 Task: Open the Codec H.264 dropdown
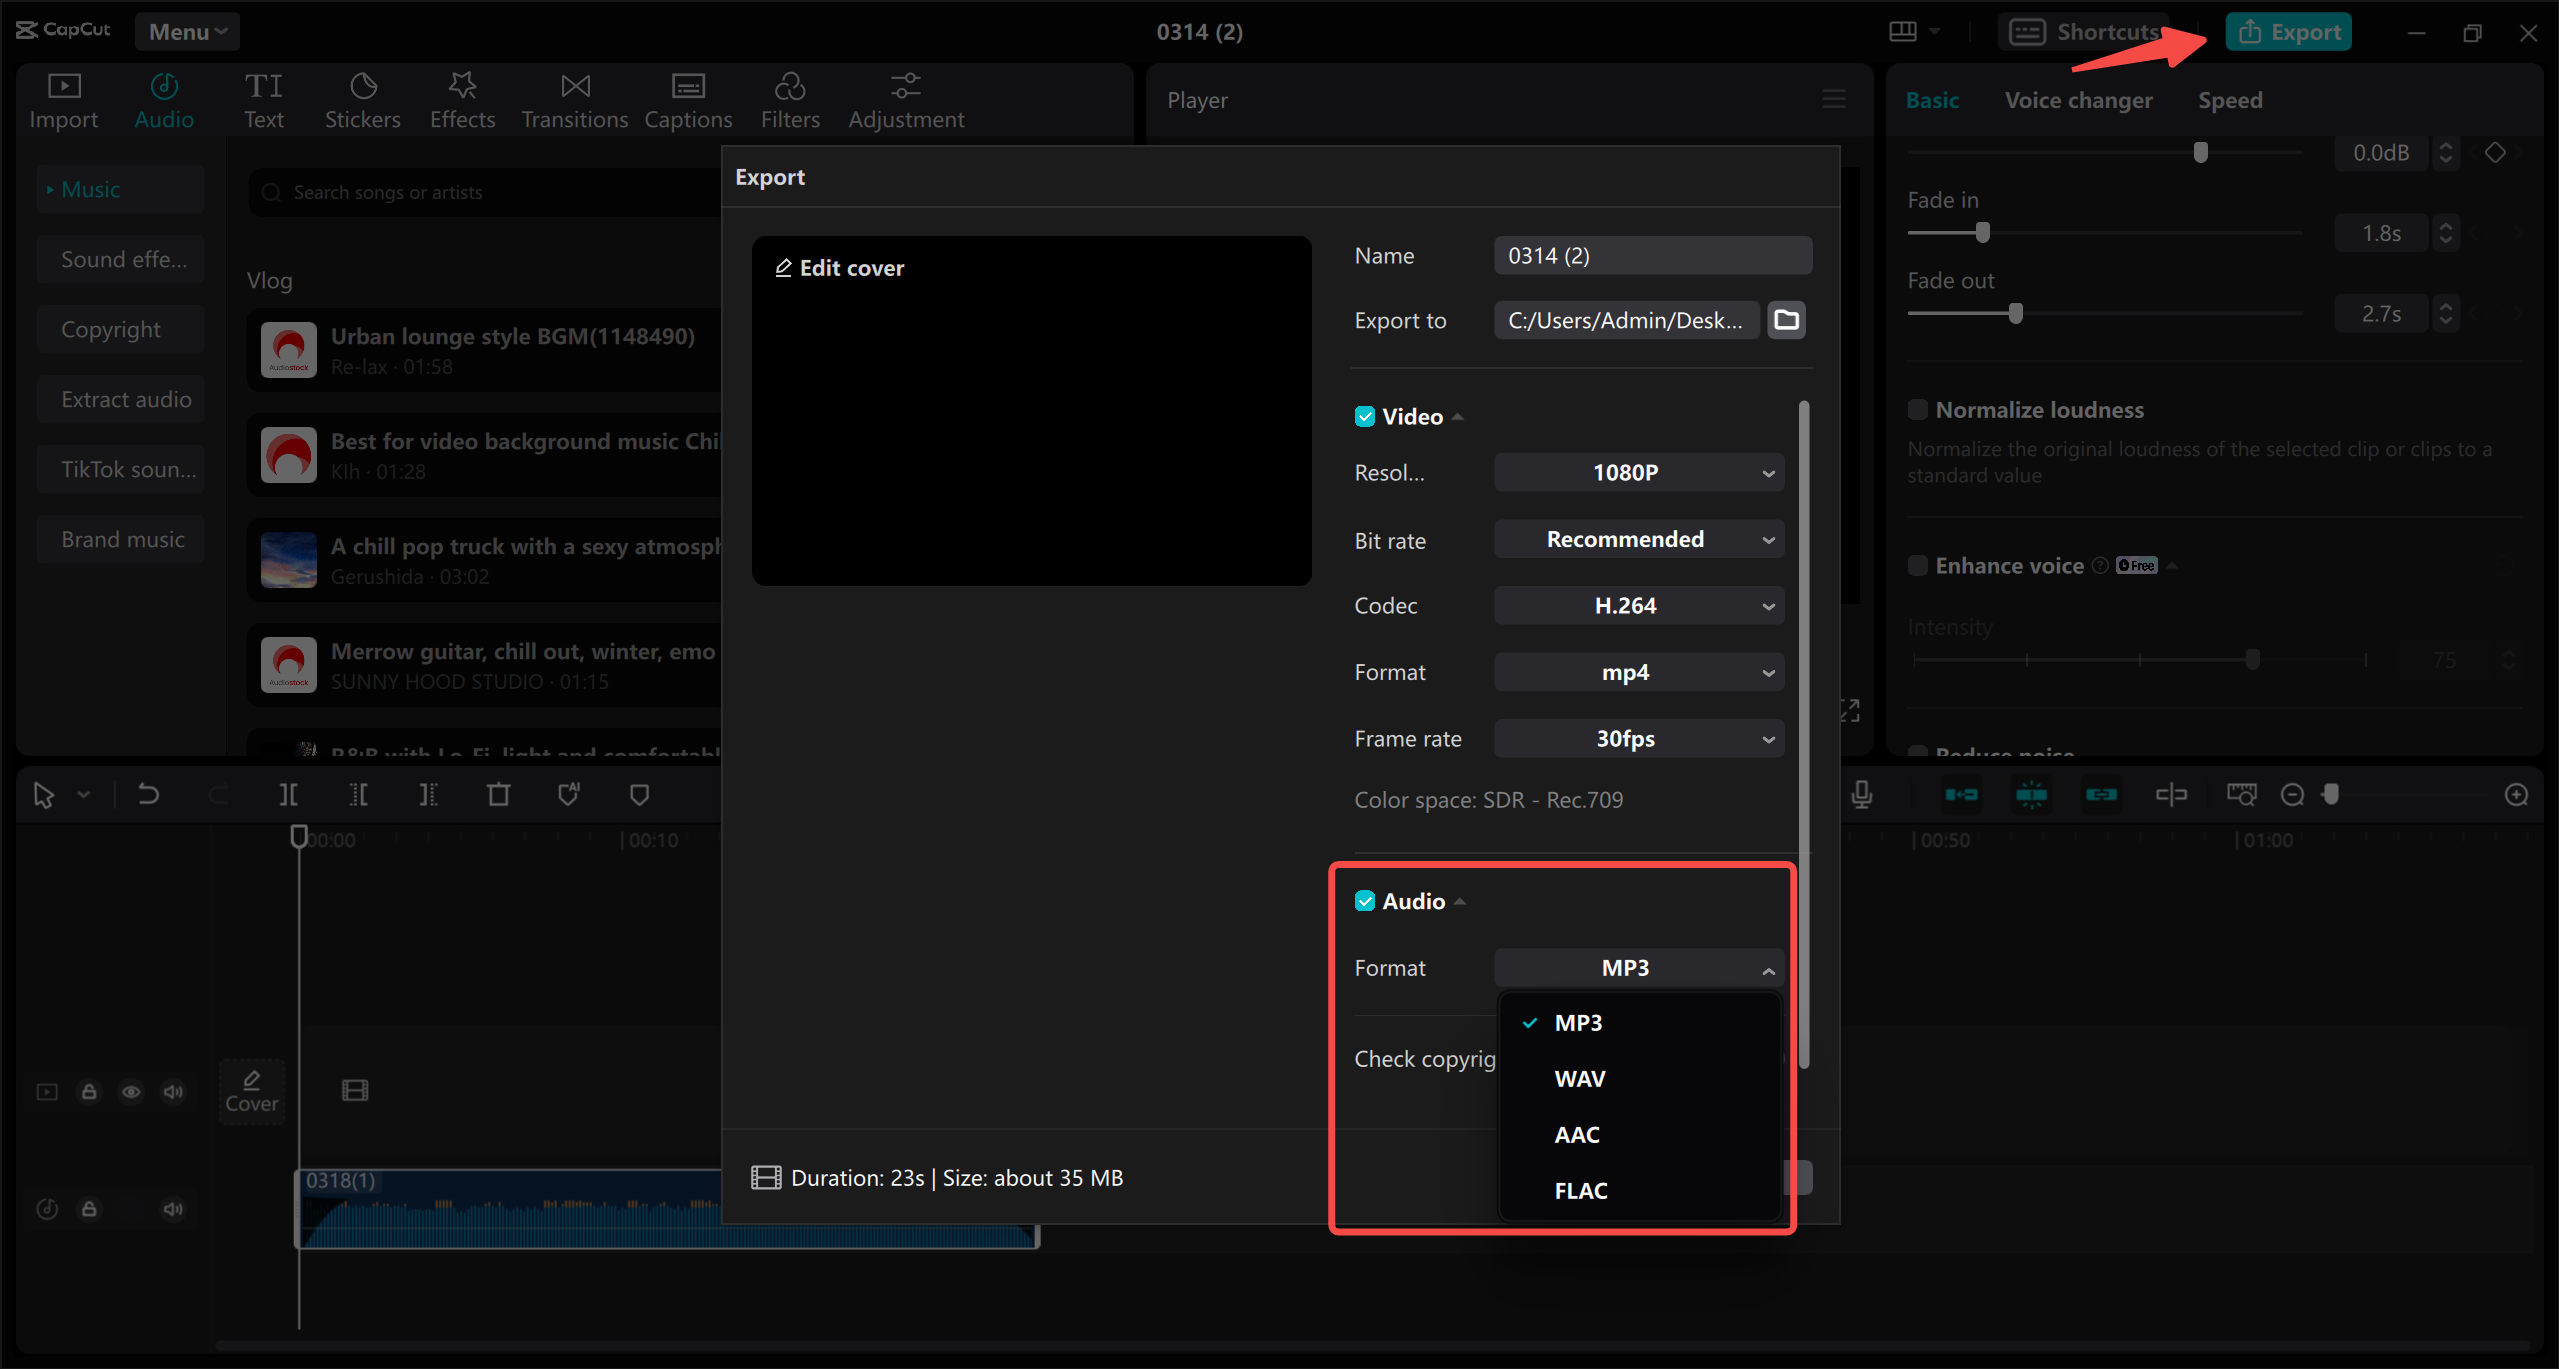click(1638, 606)
